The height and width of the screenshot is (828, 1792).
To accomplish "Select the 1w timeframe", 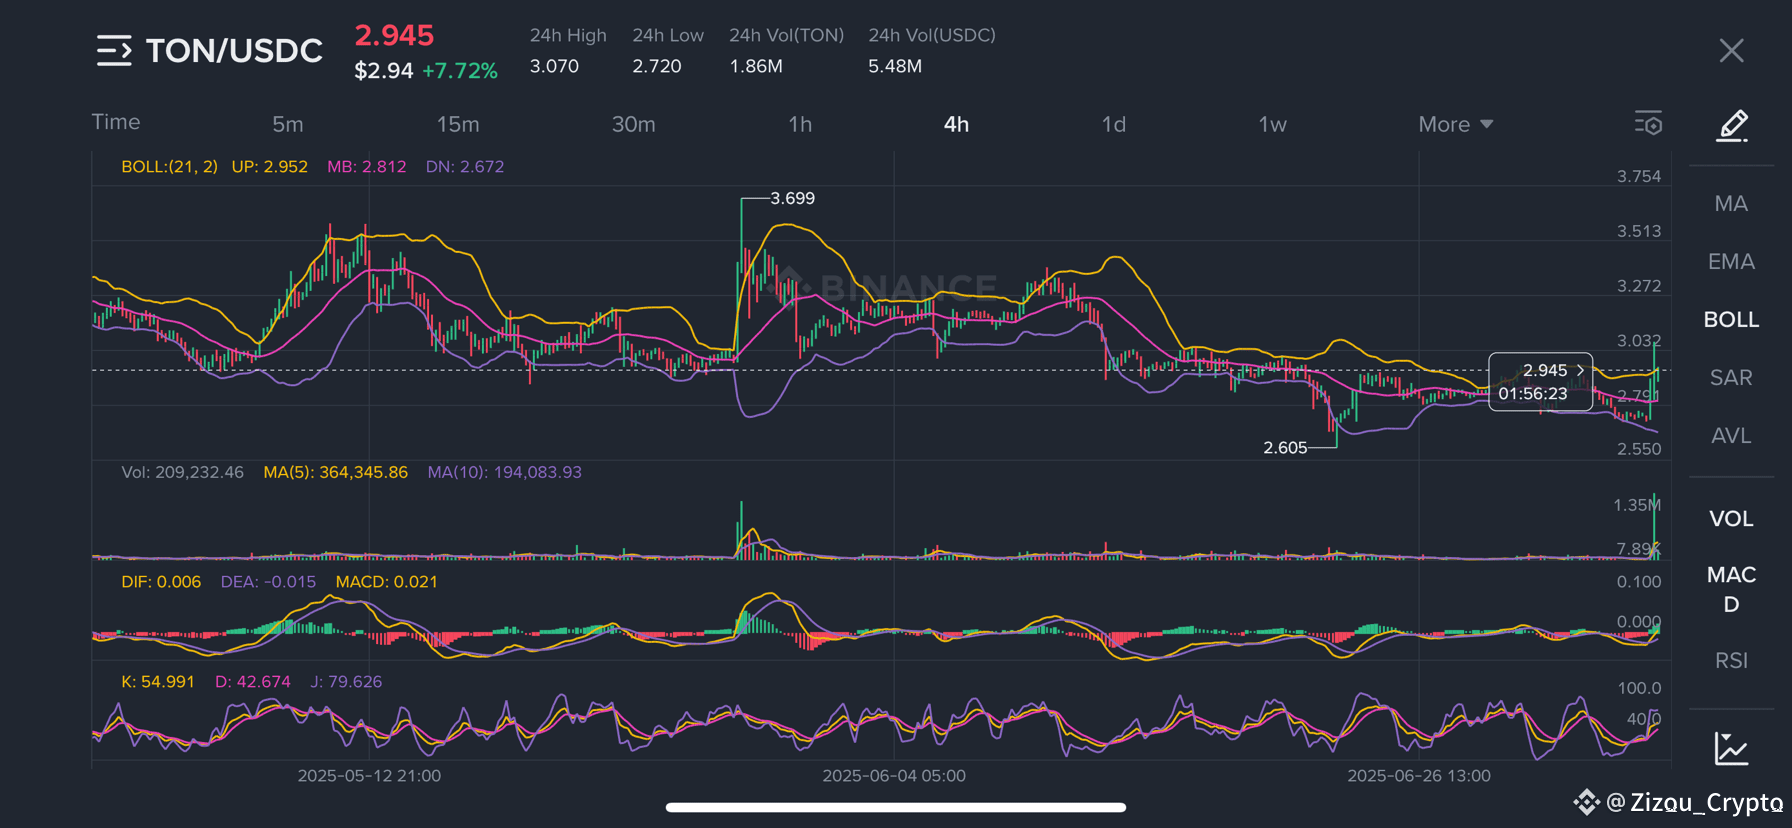I will [x=1272, y=124].
